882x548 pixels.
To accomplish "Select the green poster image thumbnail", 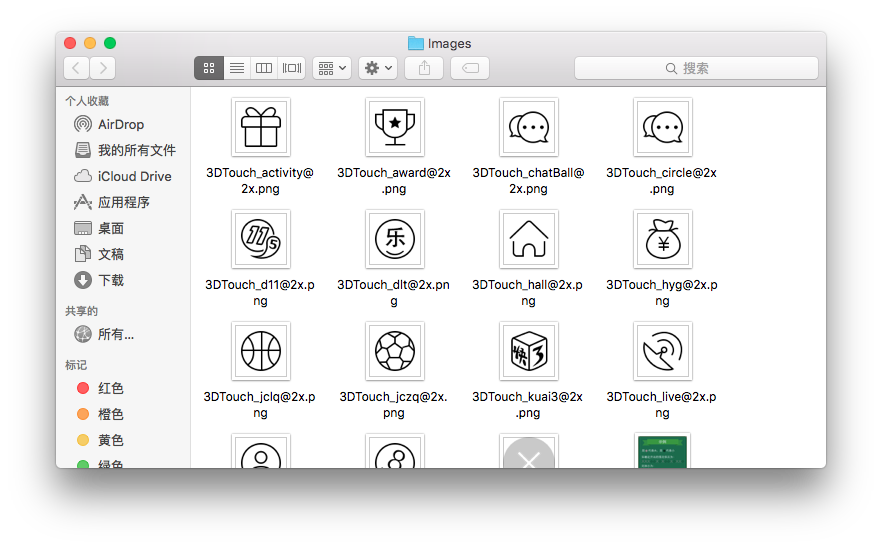I will pos(662,451).
